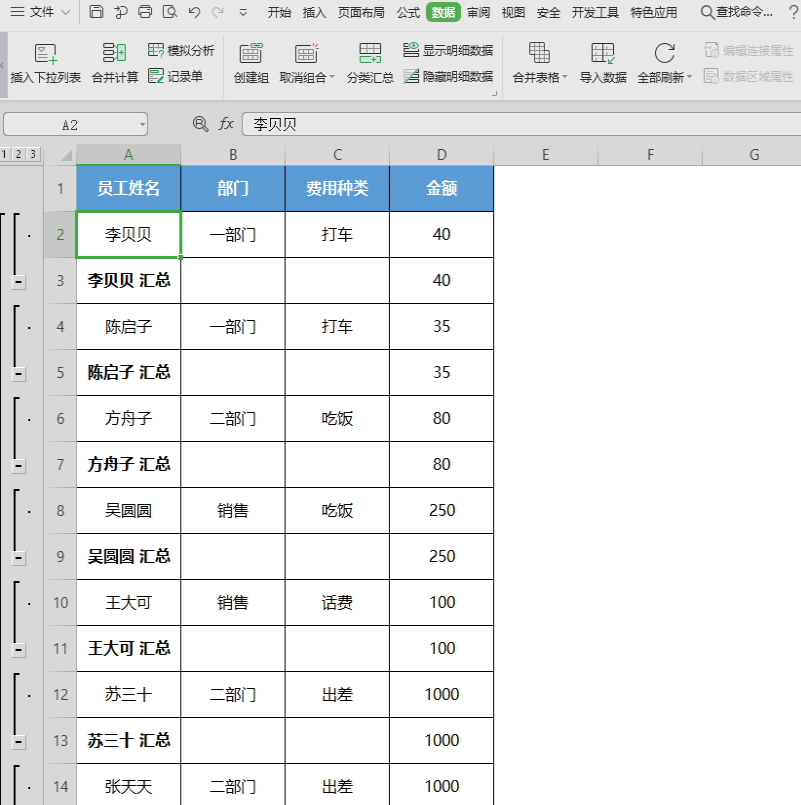Screen dimensions: 801x805
Task: Click 全部刷新 to refresh all data
Action: [664, 62]
